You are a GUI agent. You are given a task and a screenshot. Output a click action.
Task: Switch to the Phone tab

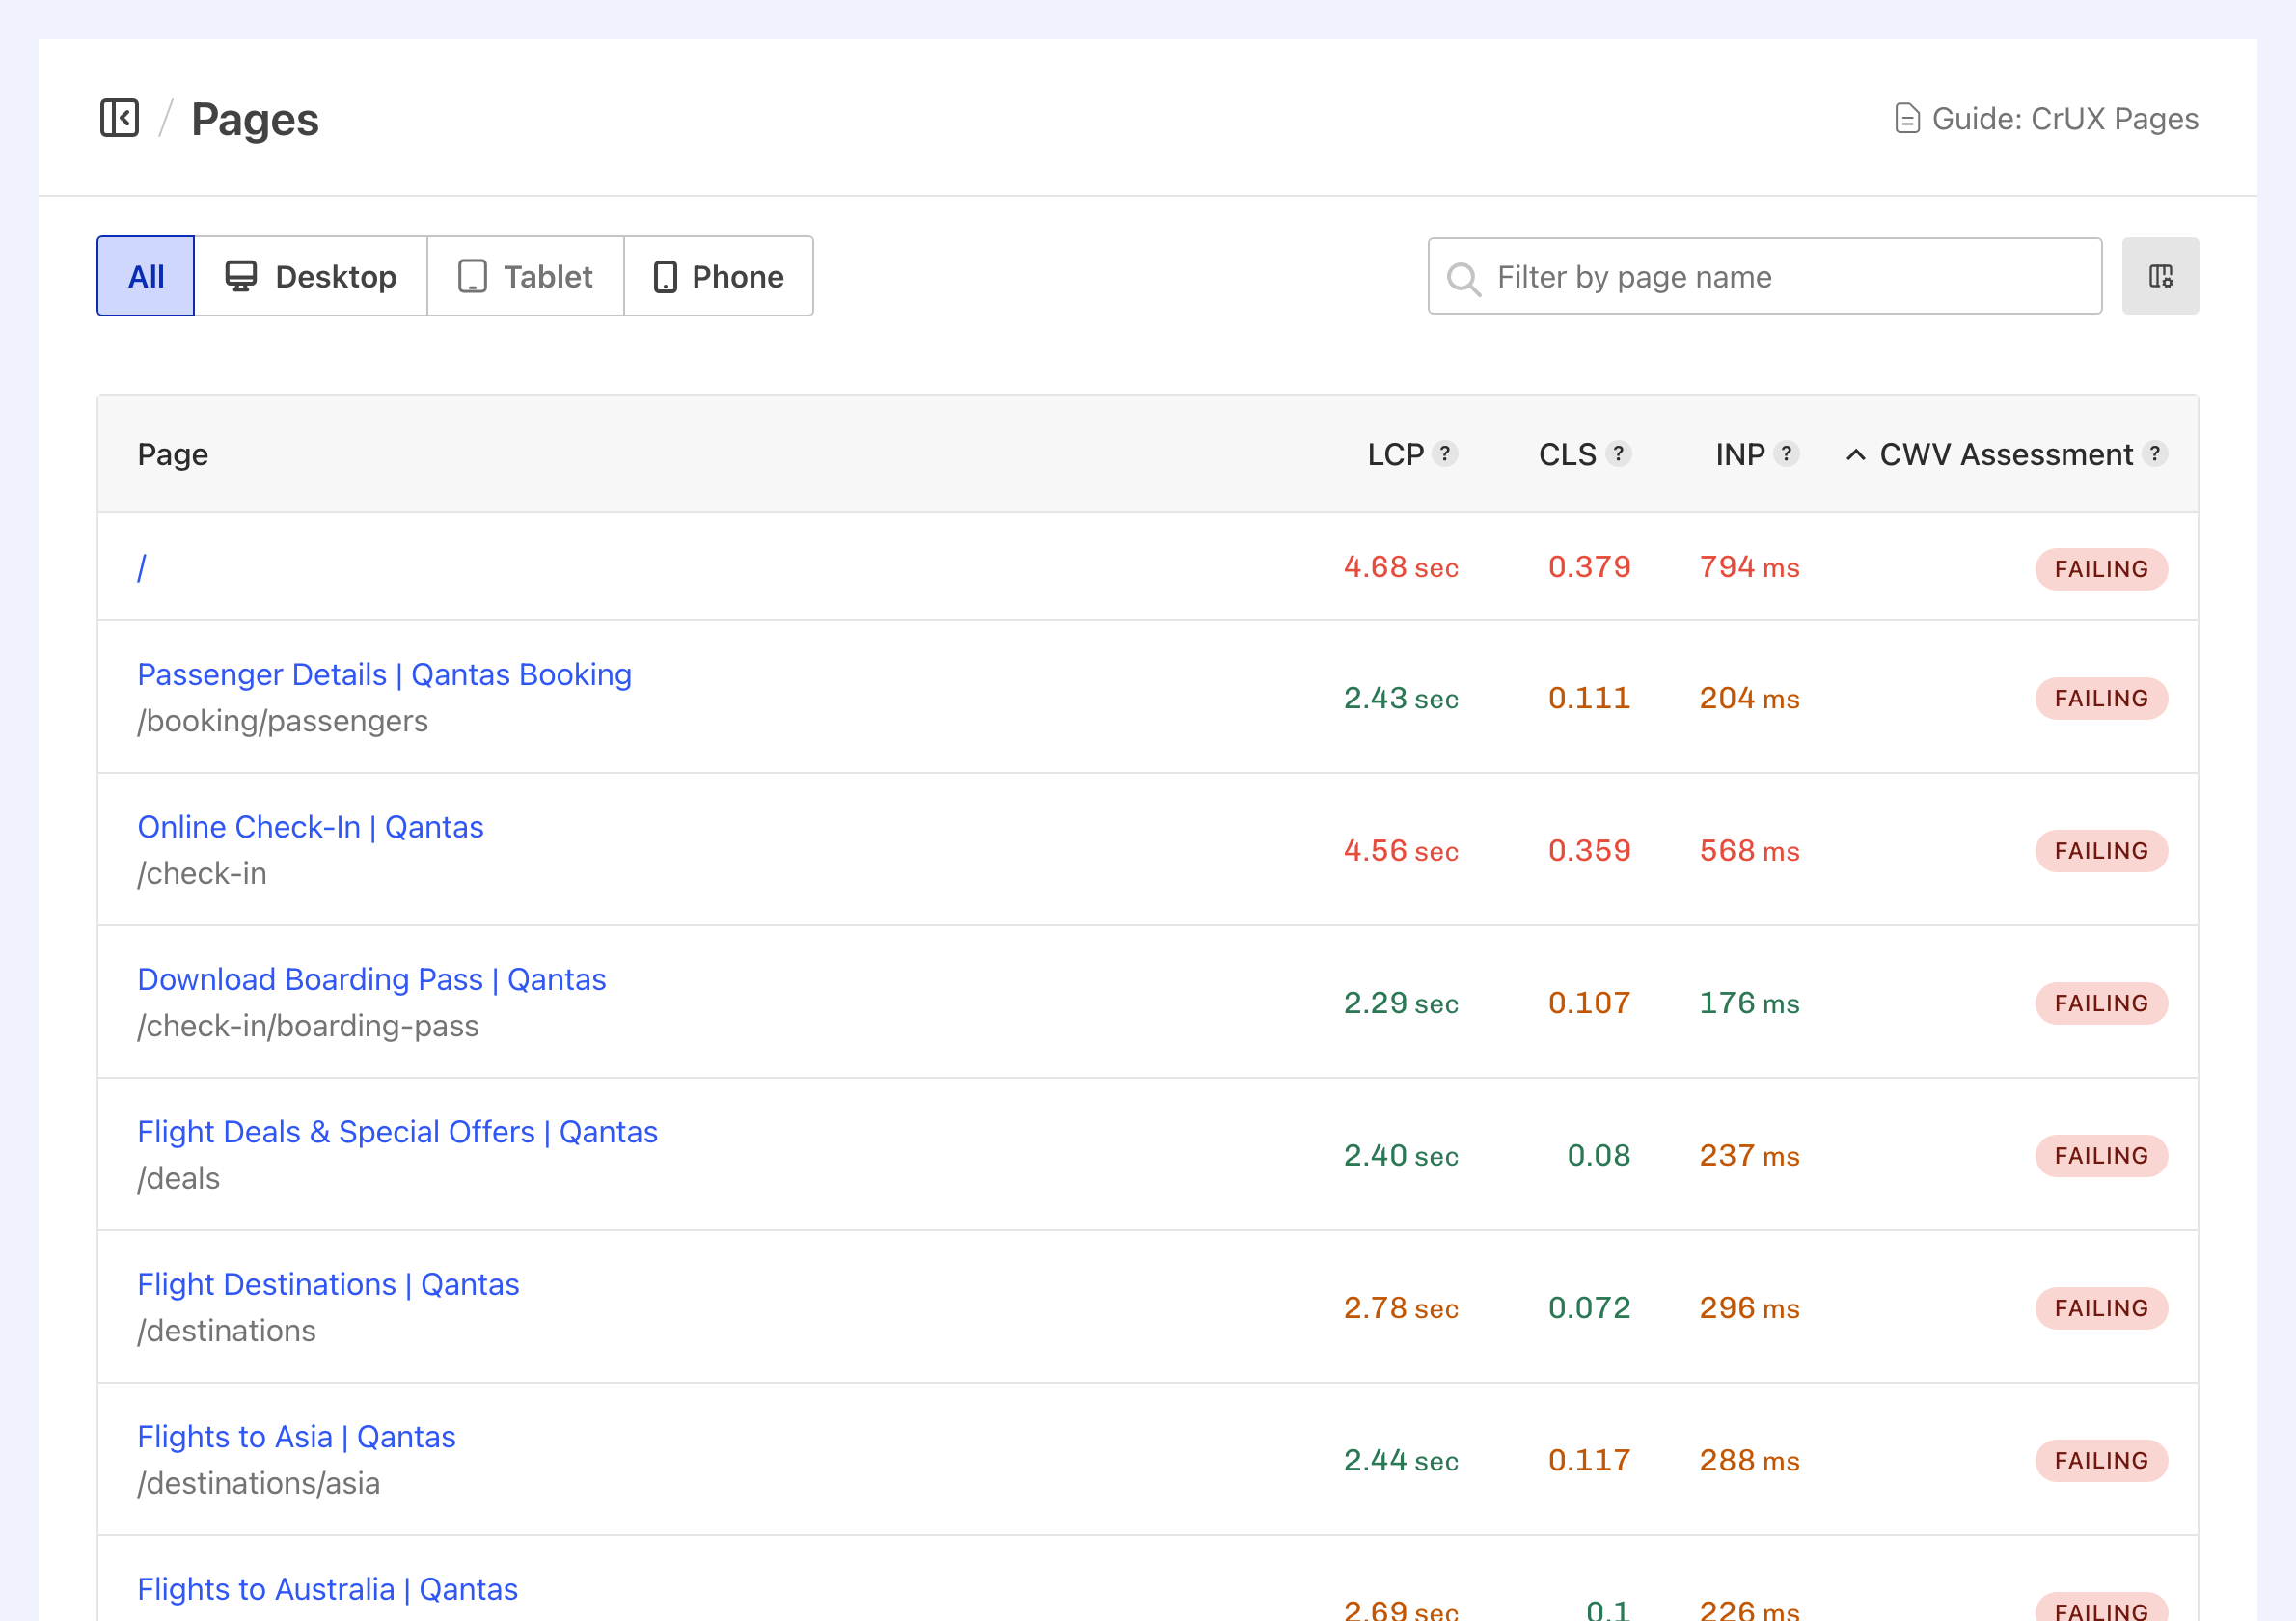point(718,276)
